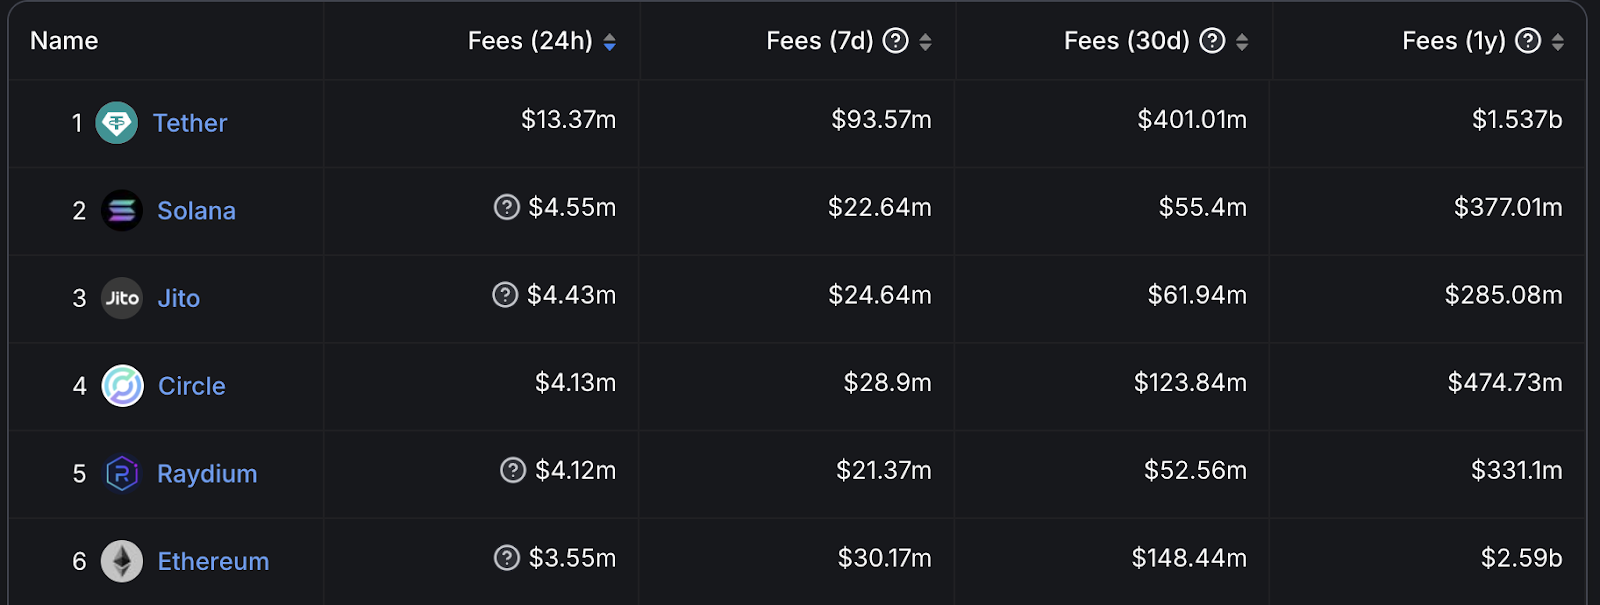
Task: Click info icon beside Solana's $4.55m fee
Action: pyautogui.click(x=507, y=207)
